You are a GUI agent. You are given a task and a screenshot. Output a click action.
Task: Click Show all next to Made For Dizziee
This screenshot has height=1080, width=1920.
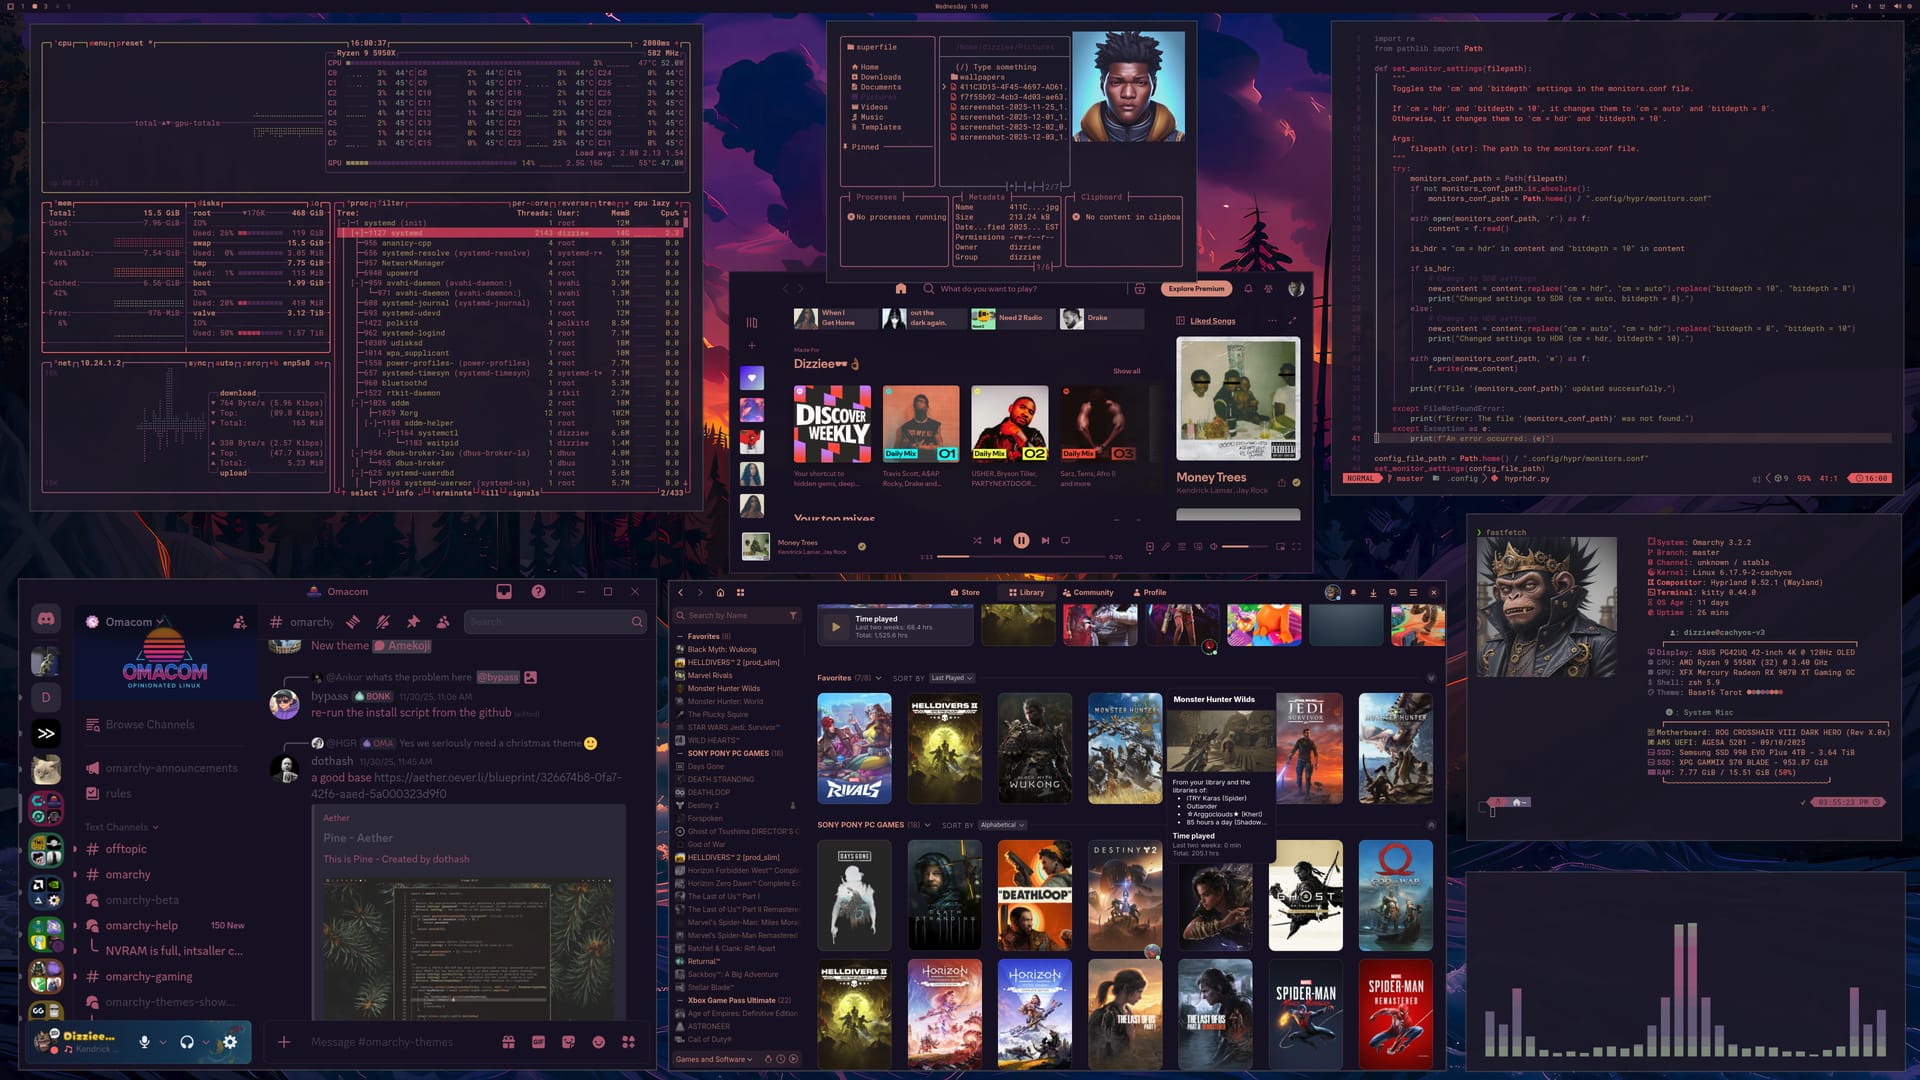coord(1126,370)
